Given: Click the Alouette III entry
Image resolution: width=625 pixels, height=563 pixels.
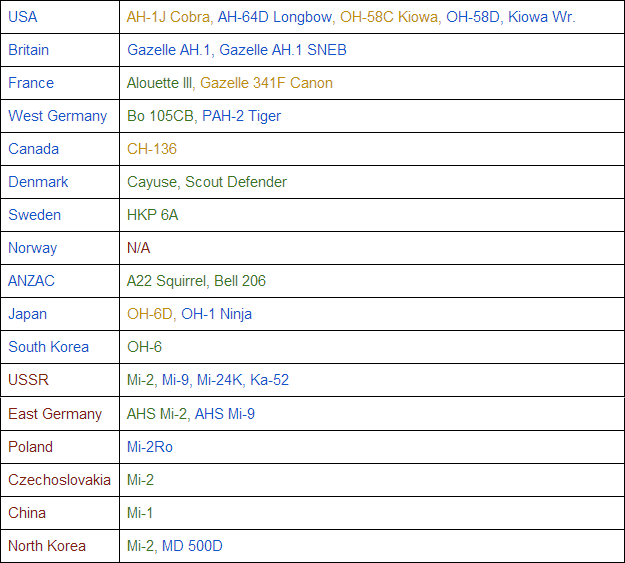Looking at the screenshot, I should 159,83.
